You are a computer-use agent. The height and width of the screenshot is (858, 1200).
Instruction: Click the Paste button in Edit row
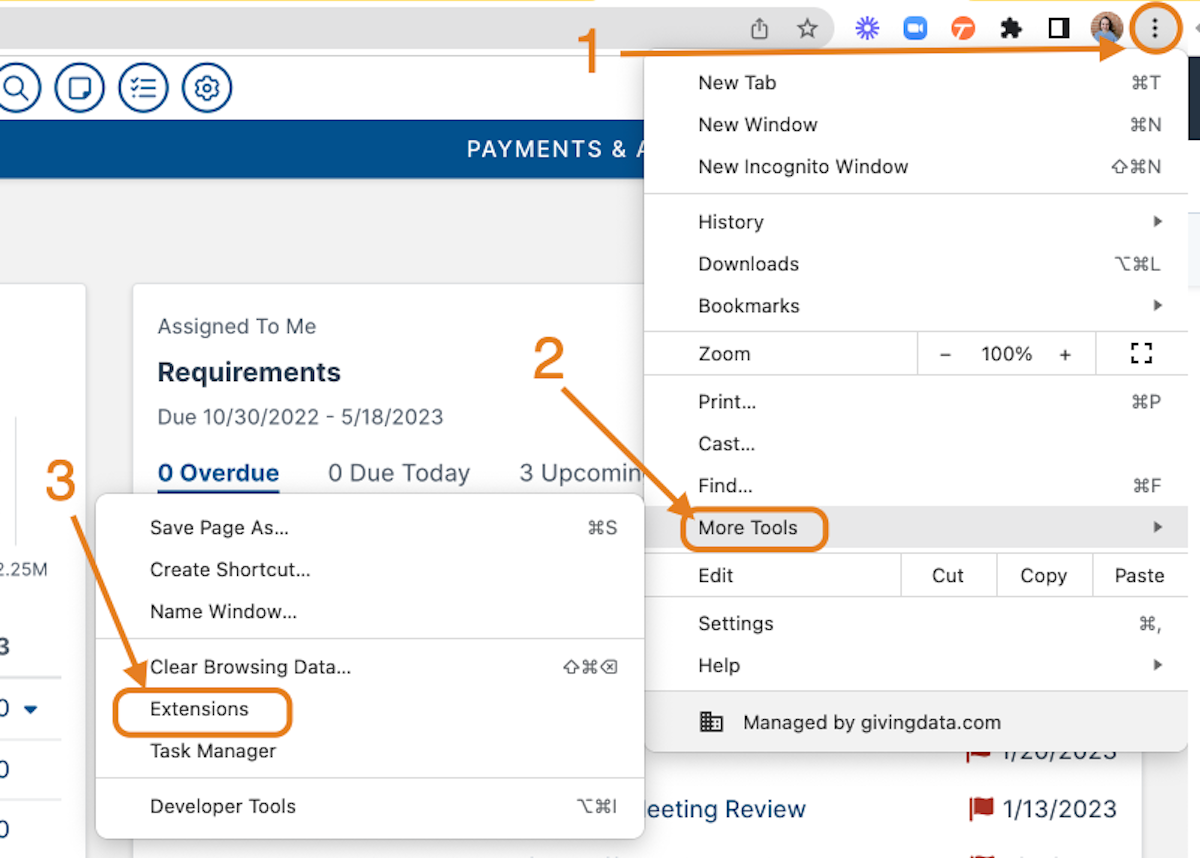pos(1139,575)
